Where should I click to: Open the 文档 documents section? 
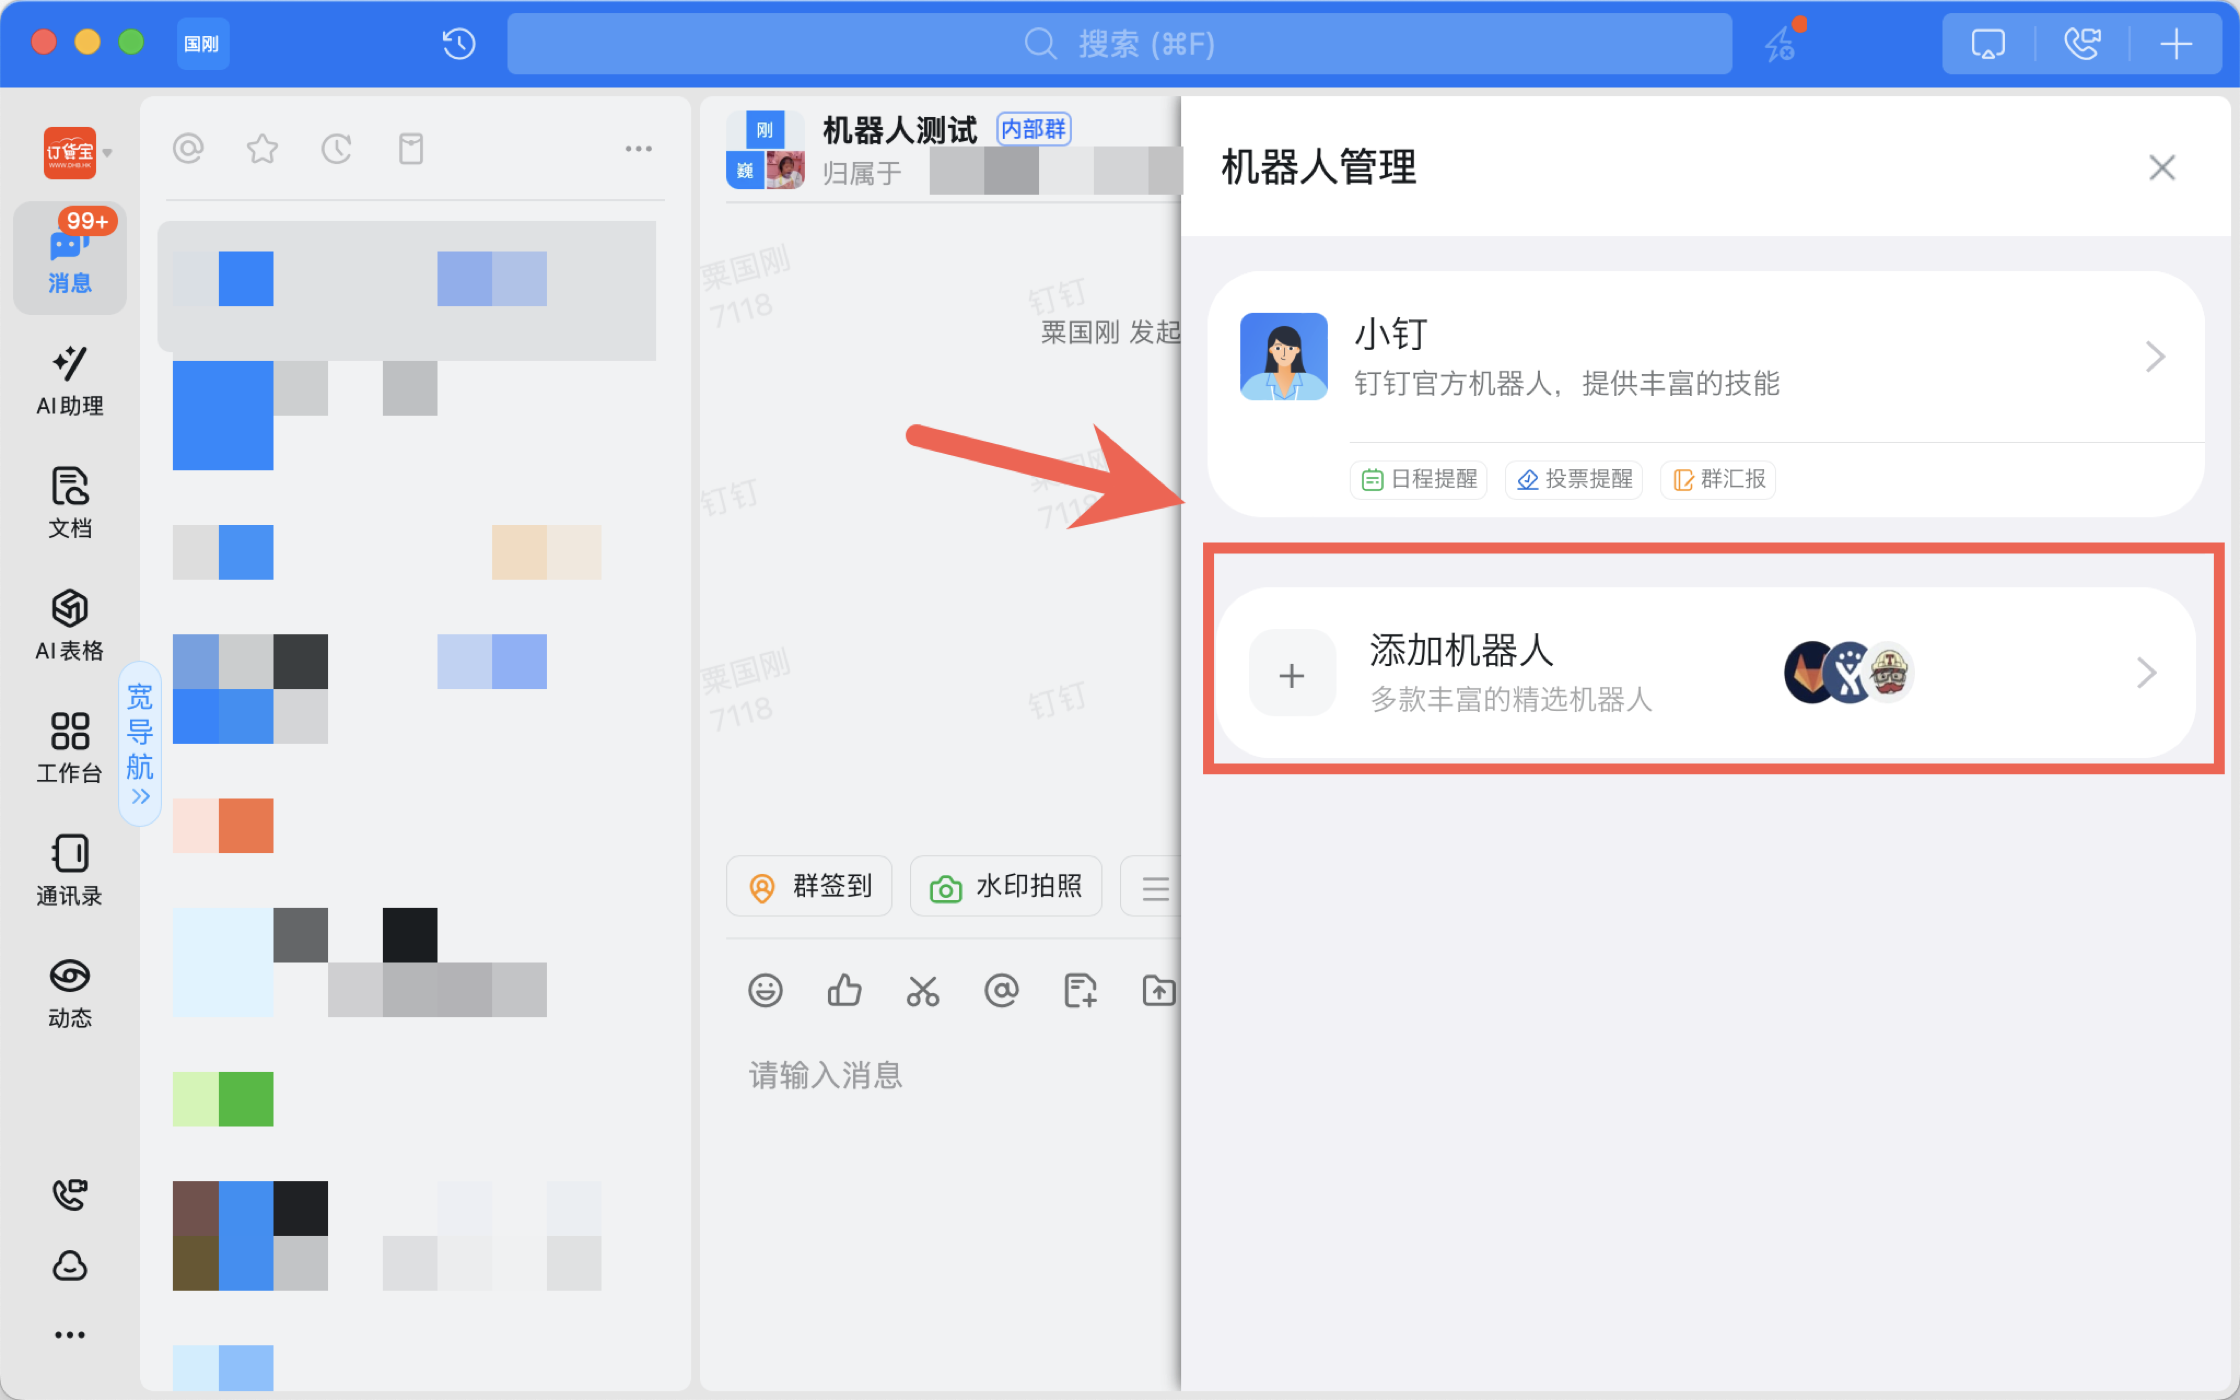[69, 502]
